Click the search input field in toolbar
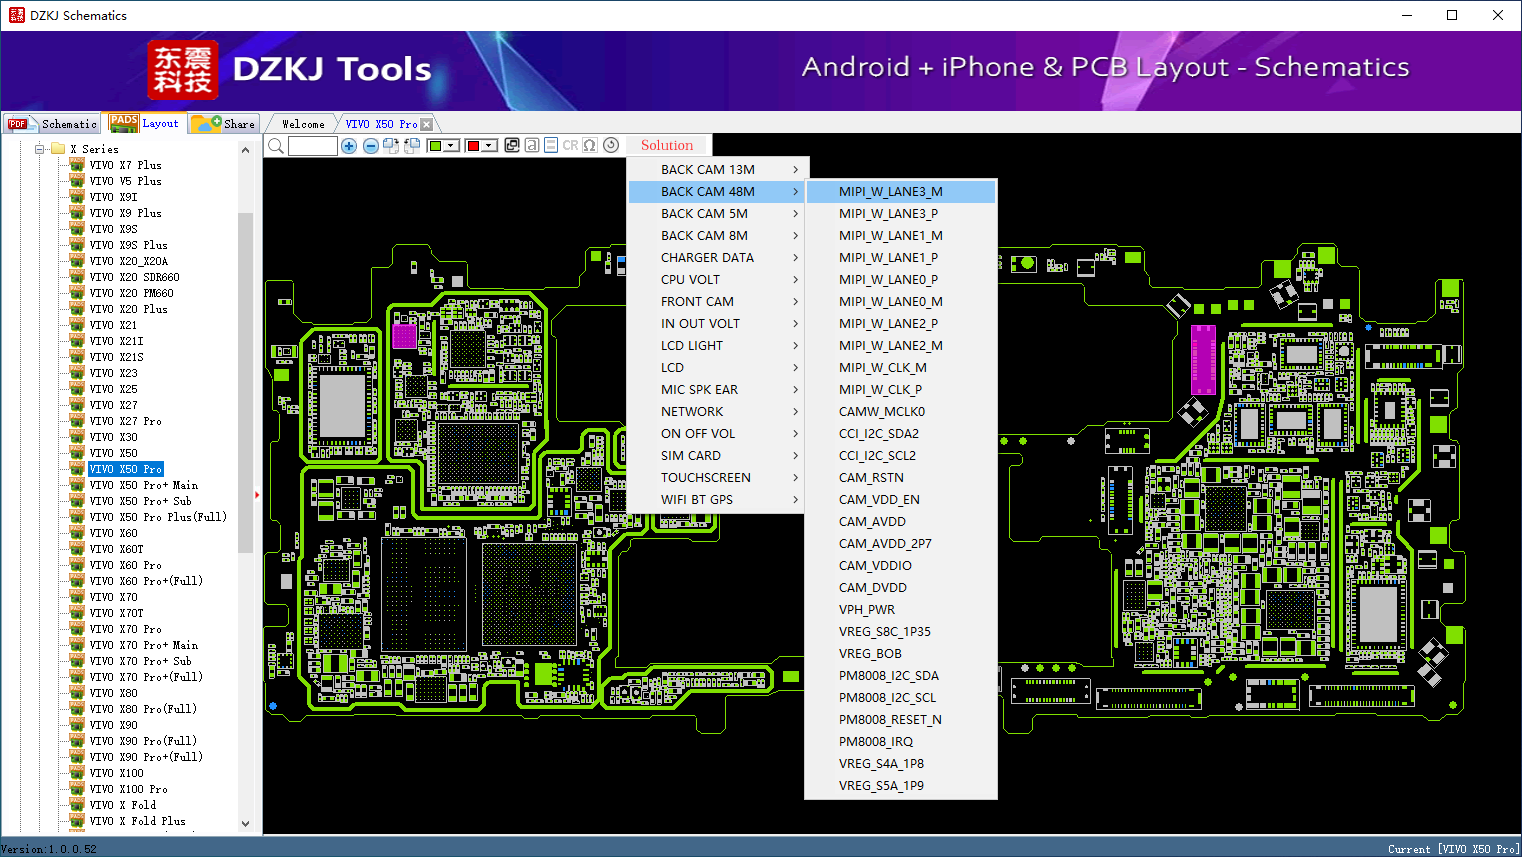This screenshot has width=1522, height=857. pos(313,146)
